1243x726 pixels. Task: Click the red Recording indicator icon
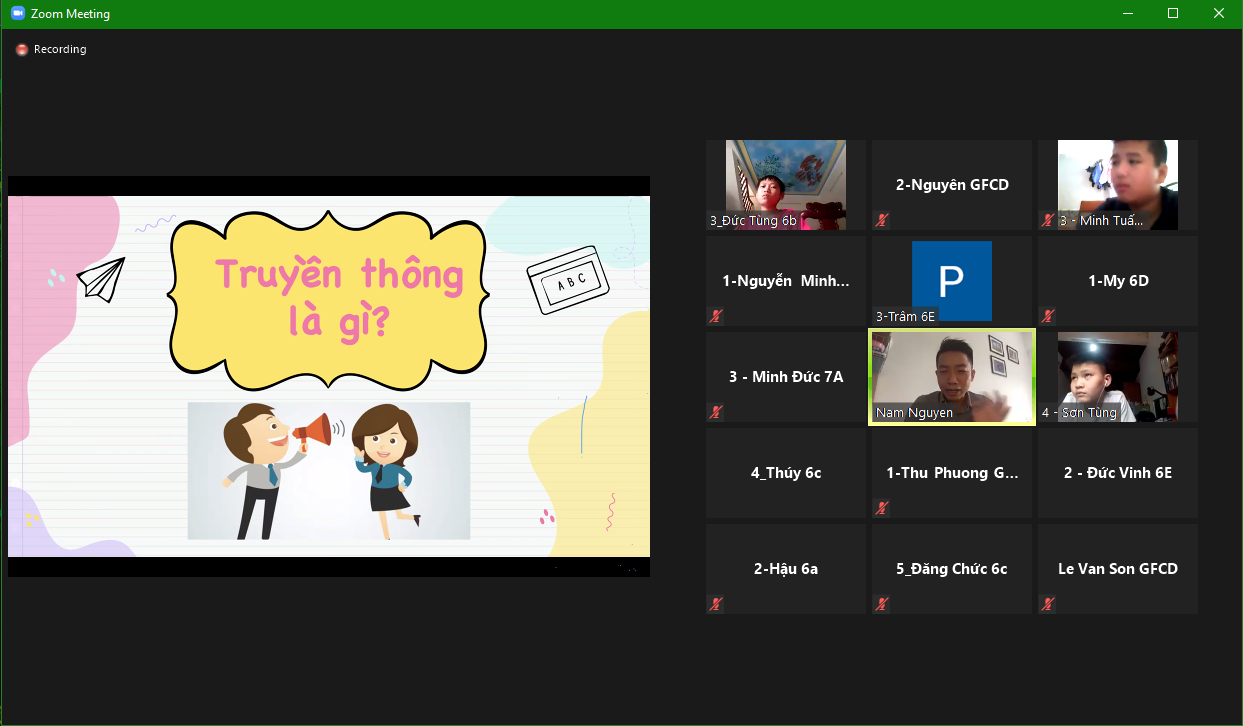pyautogui.click(x=22, y=49)
